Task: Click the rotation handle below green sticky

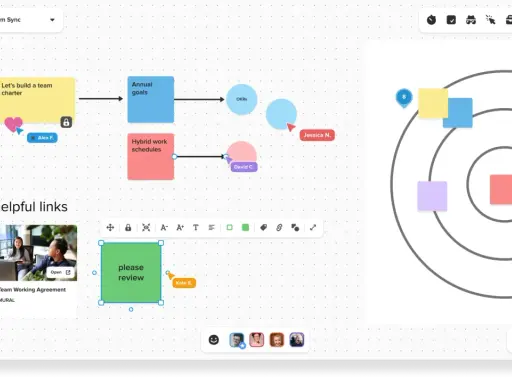Action: point(131,309)
